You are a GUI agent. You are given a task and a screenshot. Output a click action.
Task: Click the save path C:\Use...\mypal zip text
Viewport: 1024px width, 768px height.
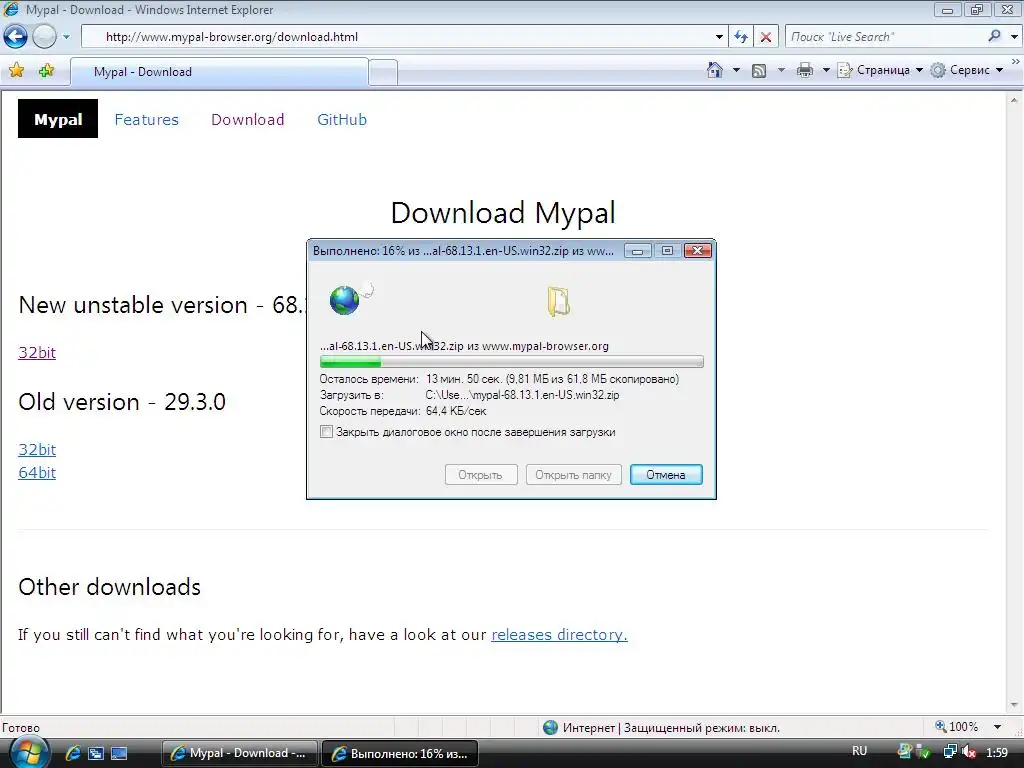522,395
